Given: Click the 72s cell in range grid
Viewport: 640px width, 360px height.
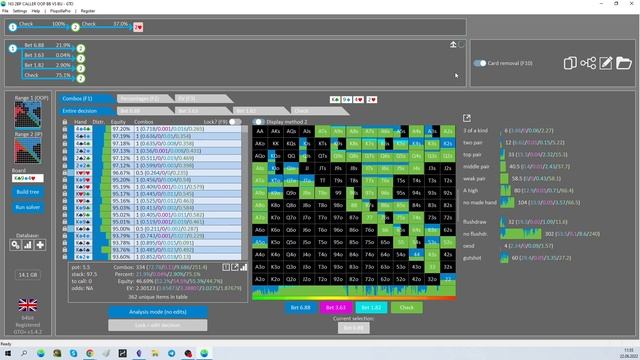Looking at the screenshot, I should click(x=448, y=218).
